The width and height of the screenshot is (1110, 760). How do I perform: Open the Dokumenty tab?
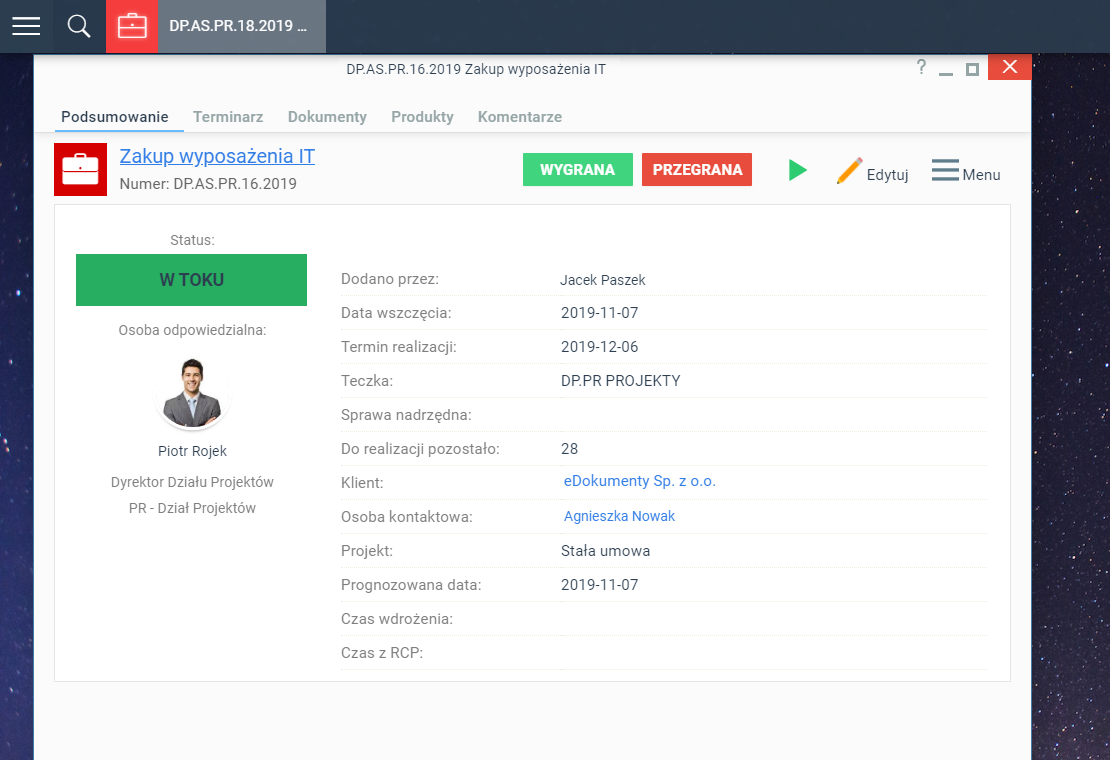tap(327, 117)
